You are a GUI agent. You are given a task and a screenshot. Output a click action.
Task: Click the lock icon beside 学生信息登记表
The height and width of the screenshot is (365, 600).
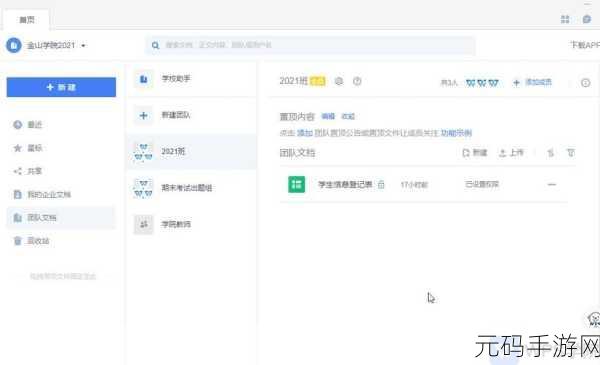point(381,185)
